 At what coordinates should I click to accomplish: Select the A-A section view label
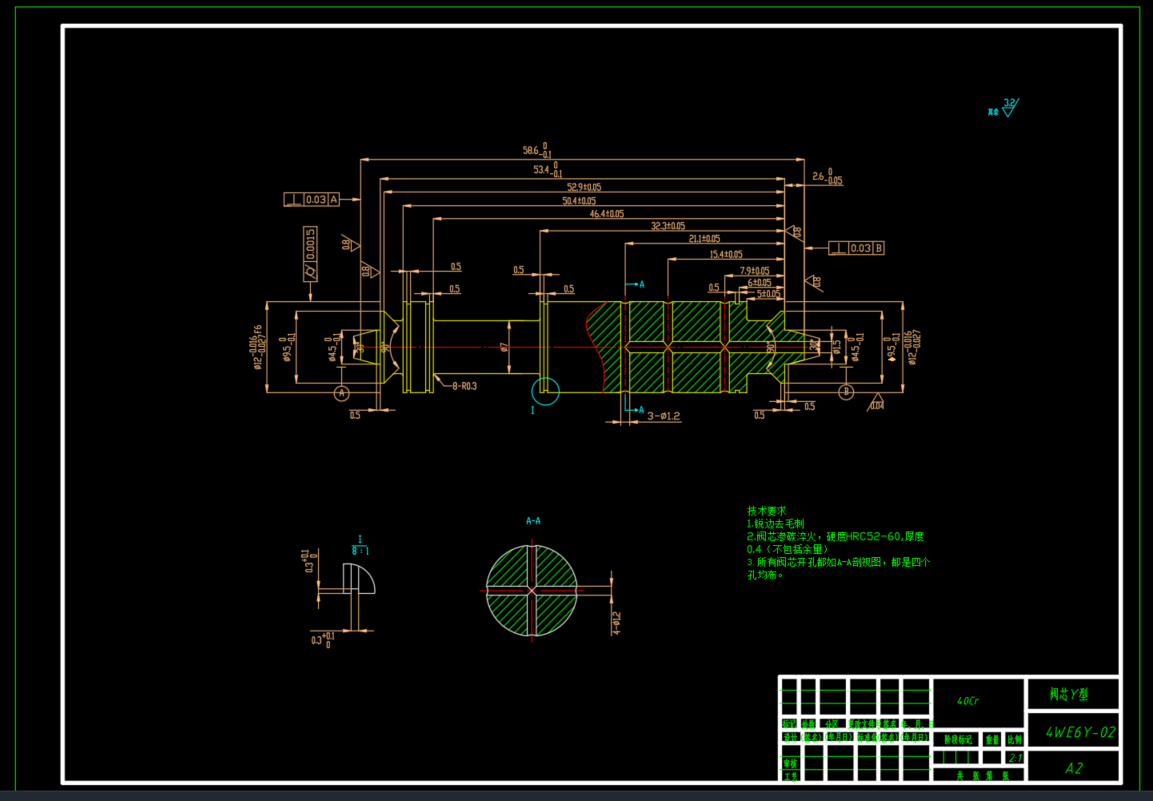533,521
